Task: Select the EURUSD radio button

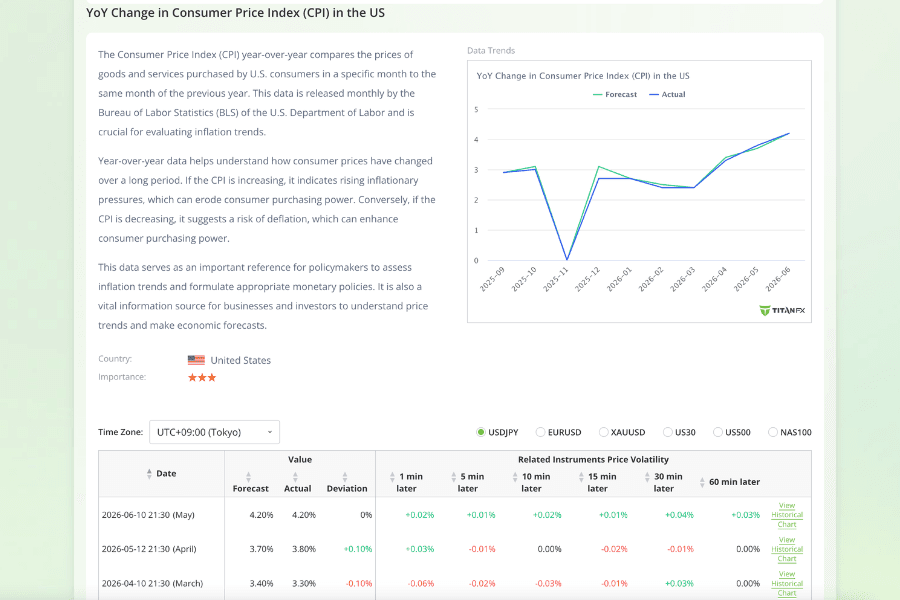Action: pos(540,432)
